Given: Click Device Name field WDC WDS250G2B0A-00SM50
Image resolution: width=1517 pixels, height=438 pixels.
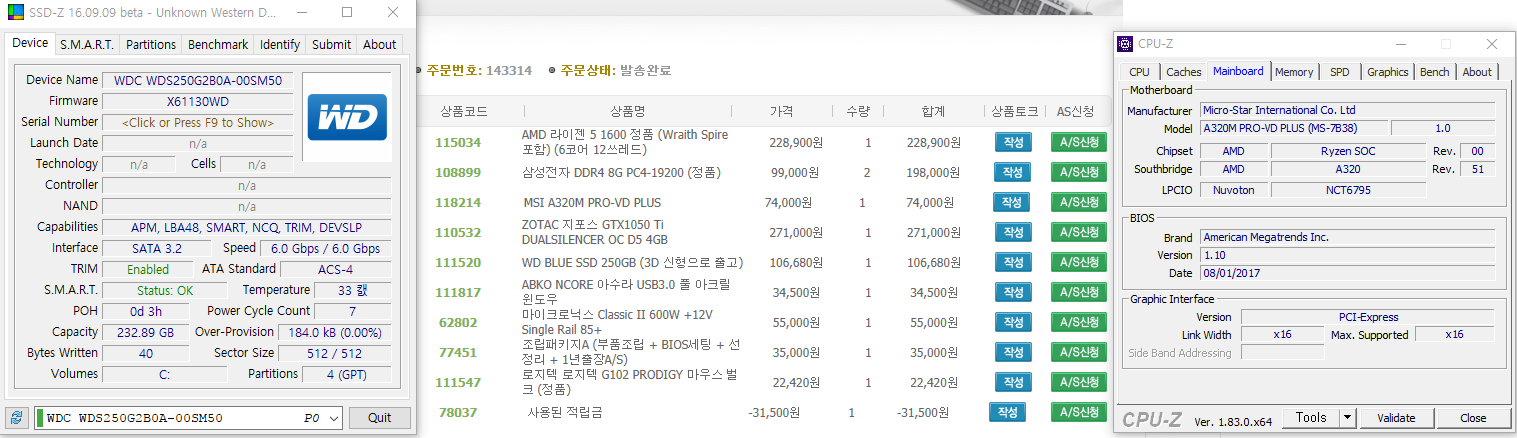Looking at the screenshot, I should (198, 81).
